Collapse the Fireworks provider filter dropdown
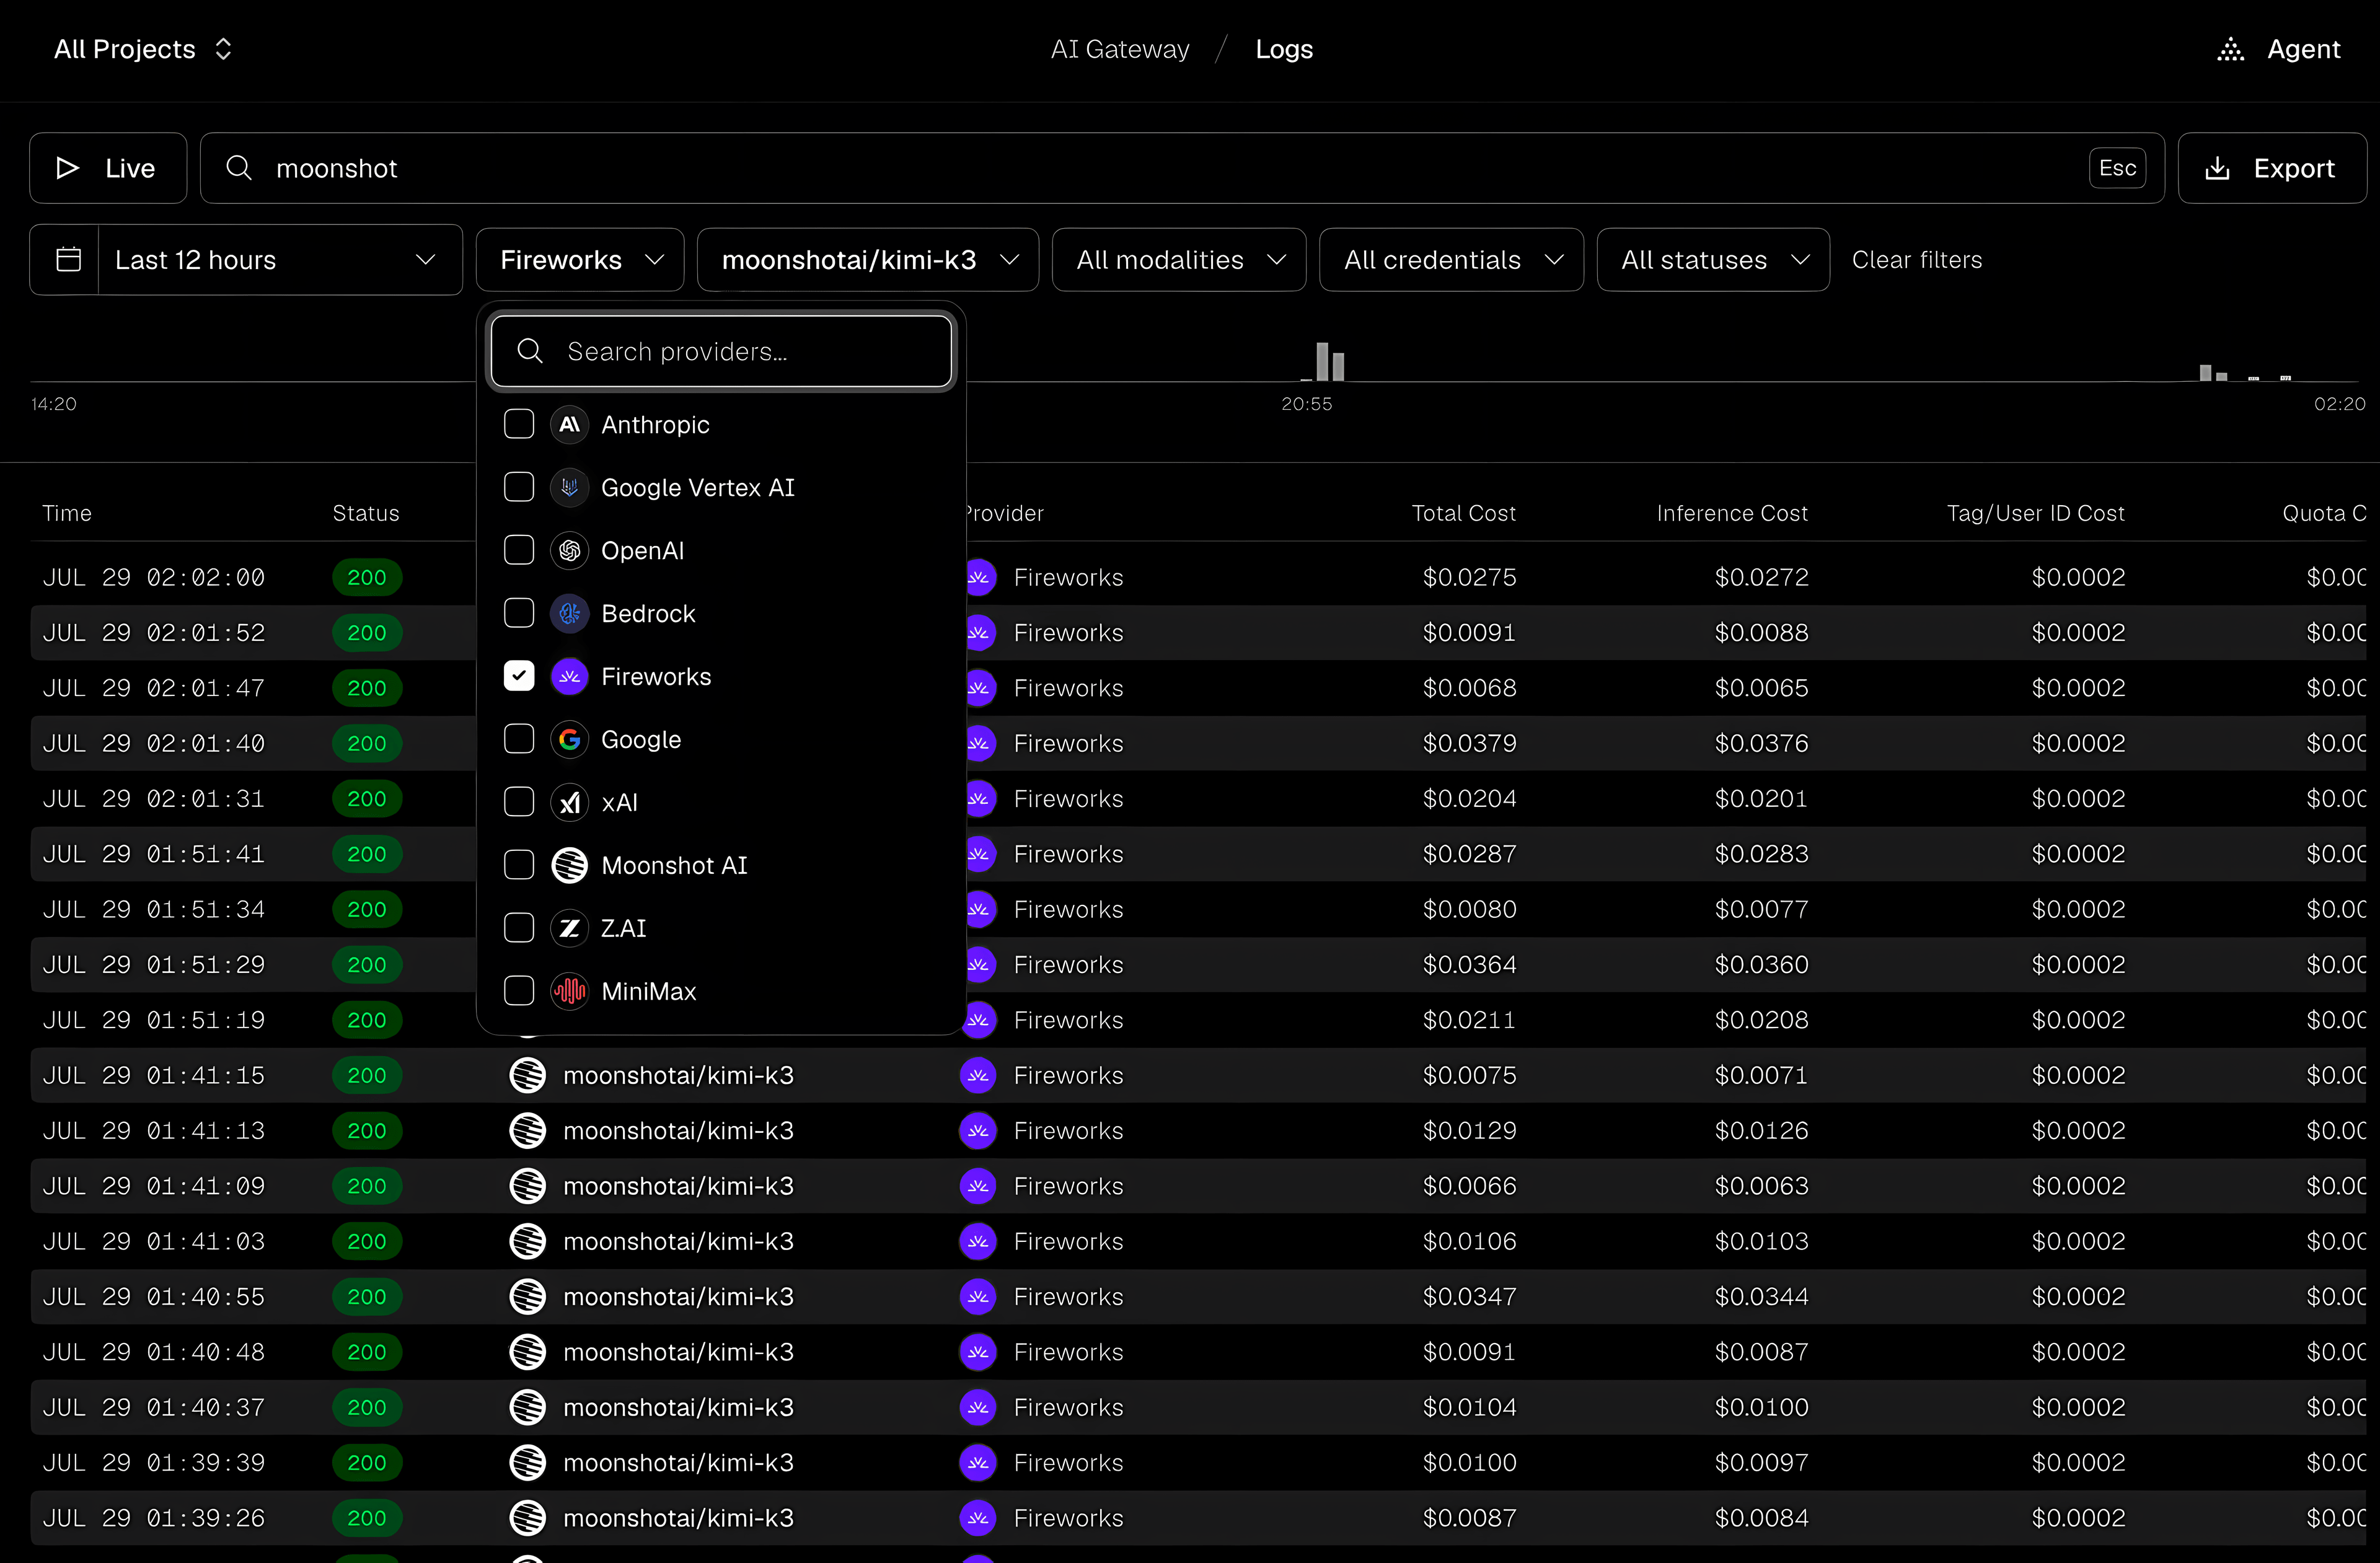This screenshot has height=1563, width=2380. 580,260
